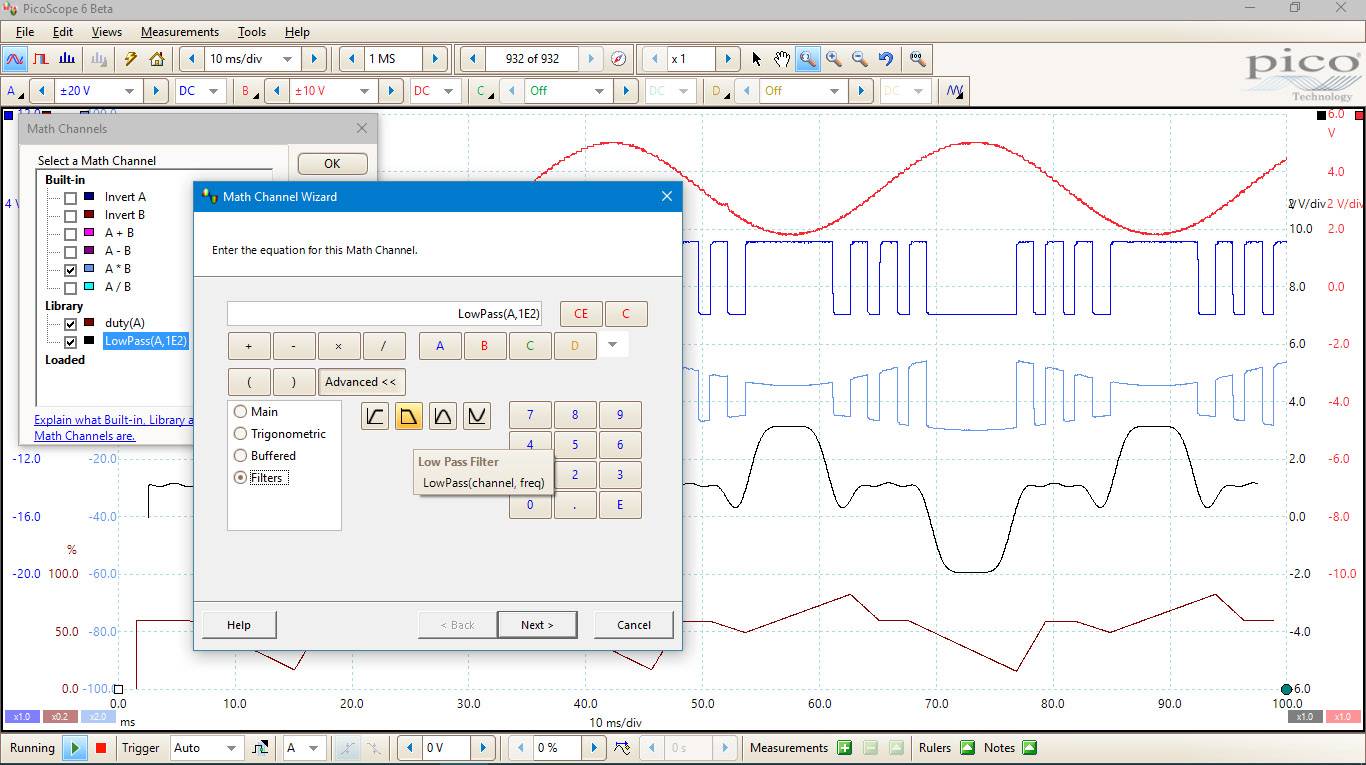Screen dimensions: 1366x765
Task: Open the spectrum analyzer view icon
Action: coord(66,59)
